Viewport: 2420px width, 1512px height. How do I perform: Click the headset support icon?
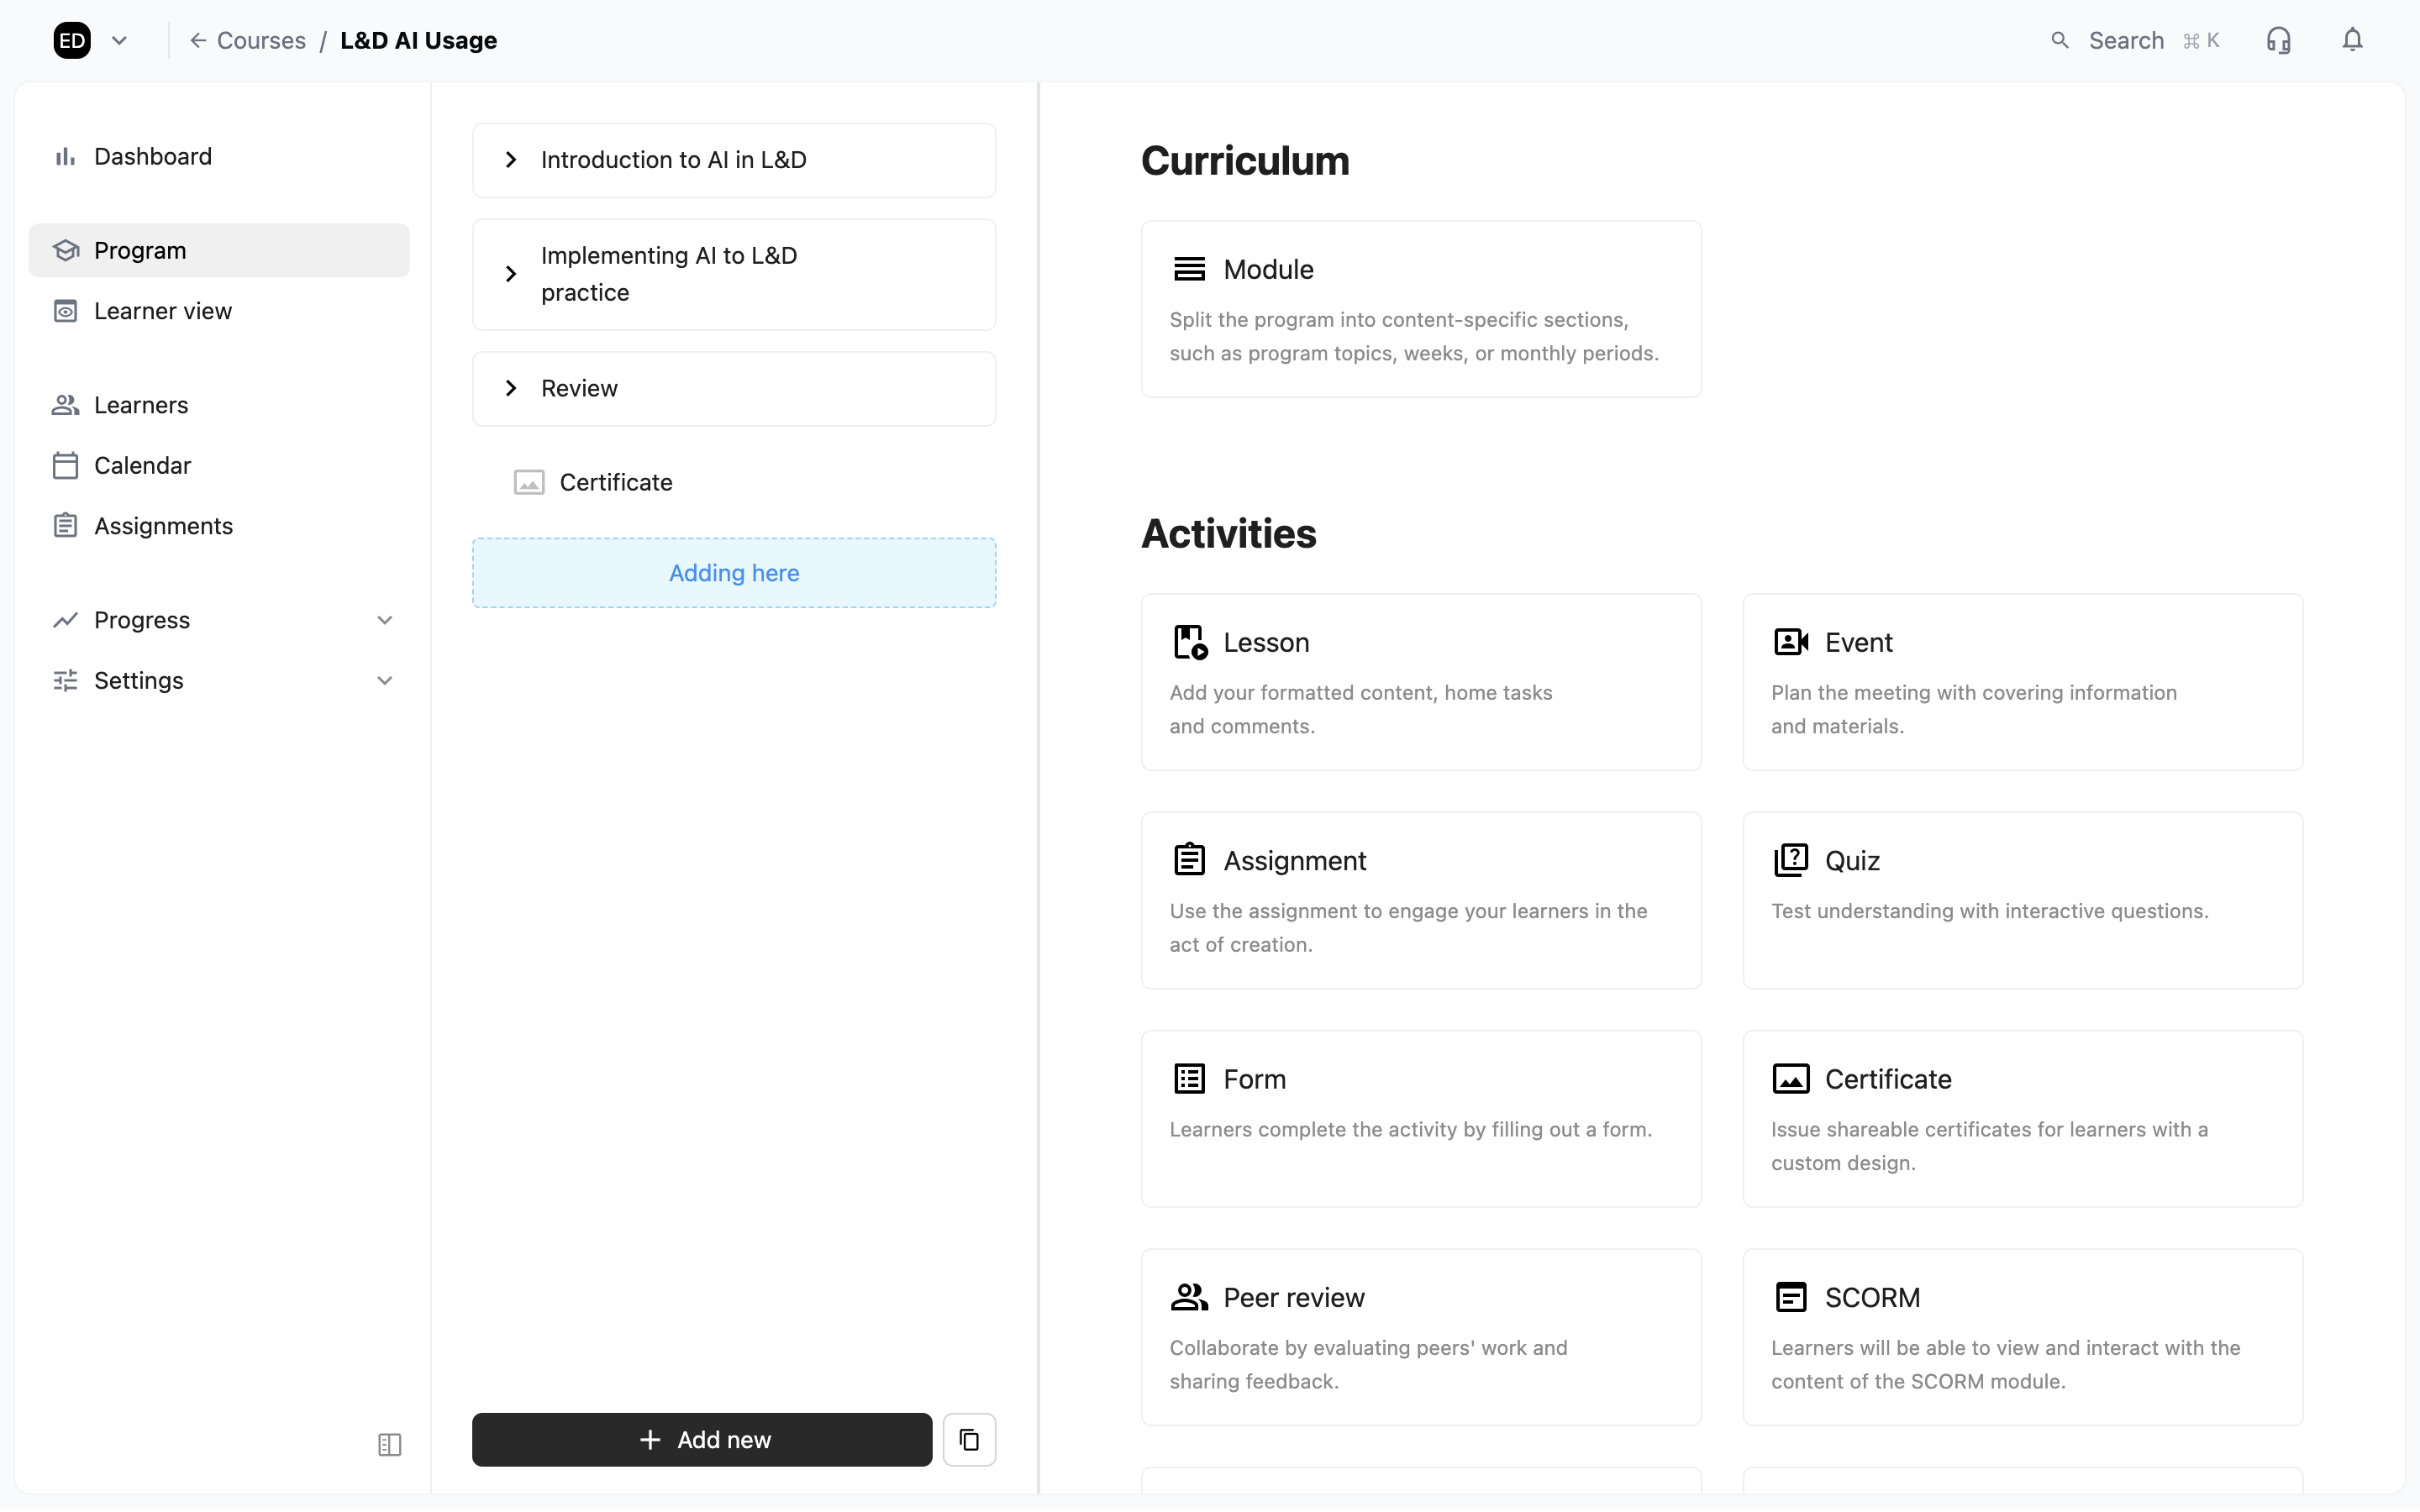2279,39
